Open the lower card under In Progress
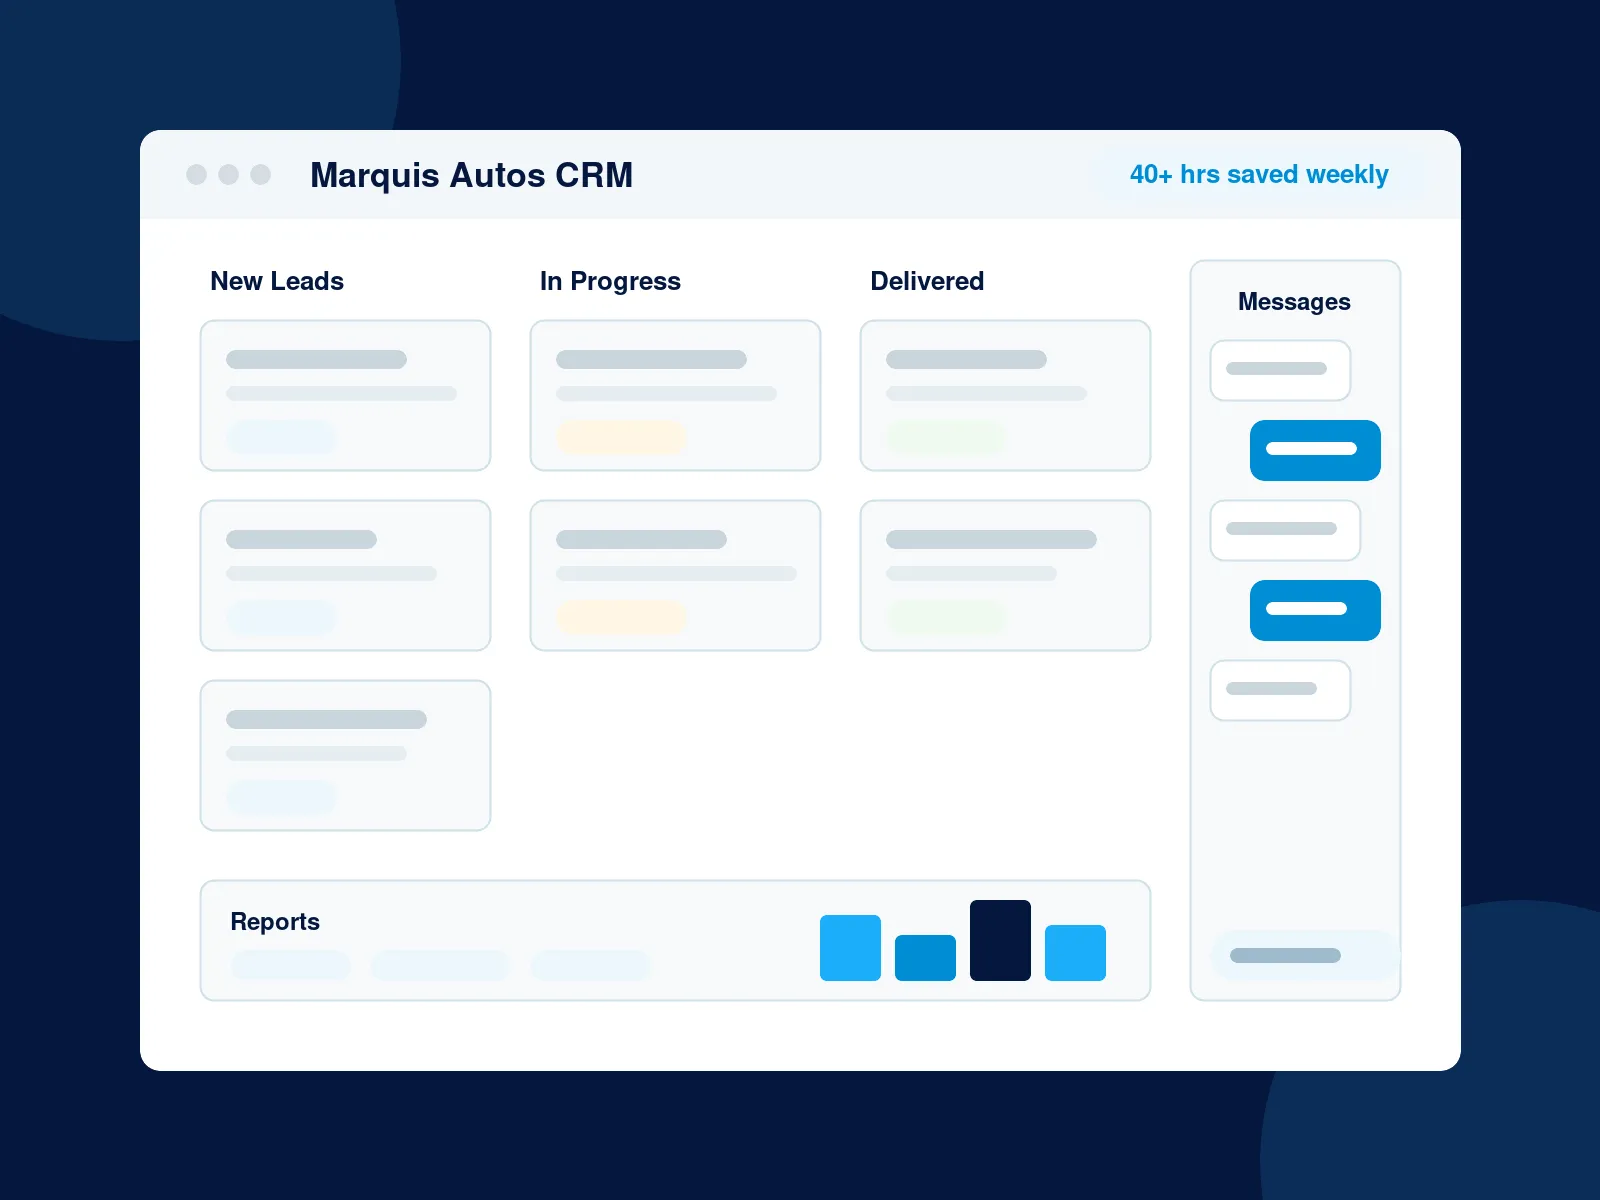Screen dimensions: 1600x1200 click(x=675, y=575)
